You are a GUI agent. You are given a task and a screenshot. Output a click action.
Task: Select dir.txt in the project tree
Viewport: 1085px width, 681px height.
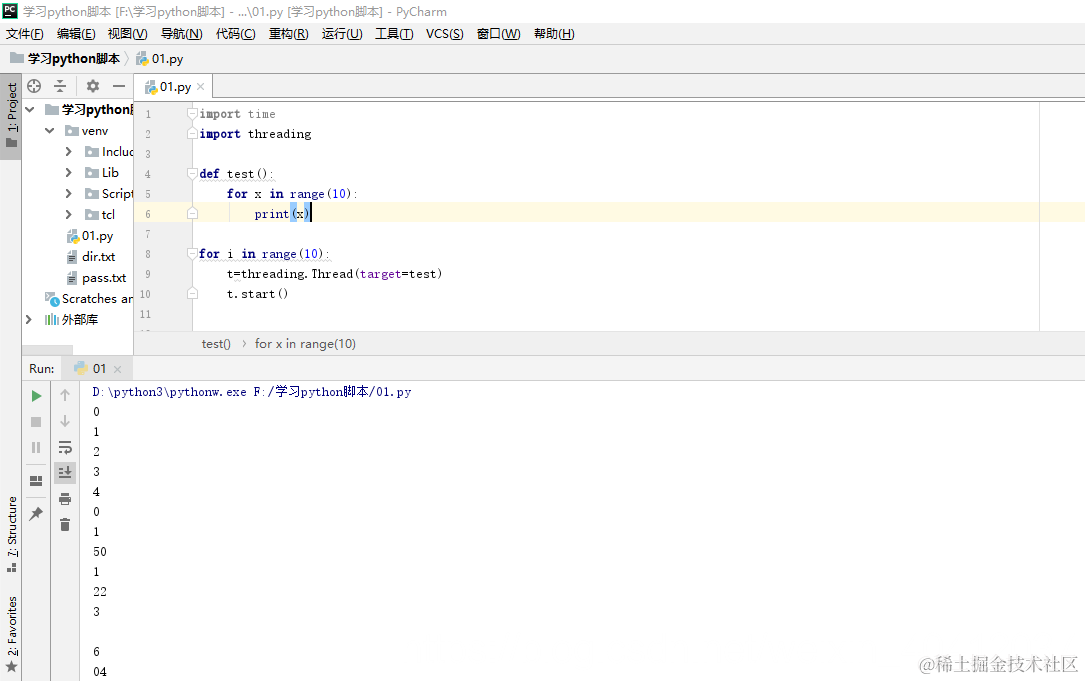pos(91,257)
